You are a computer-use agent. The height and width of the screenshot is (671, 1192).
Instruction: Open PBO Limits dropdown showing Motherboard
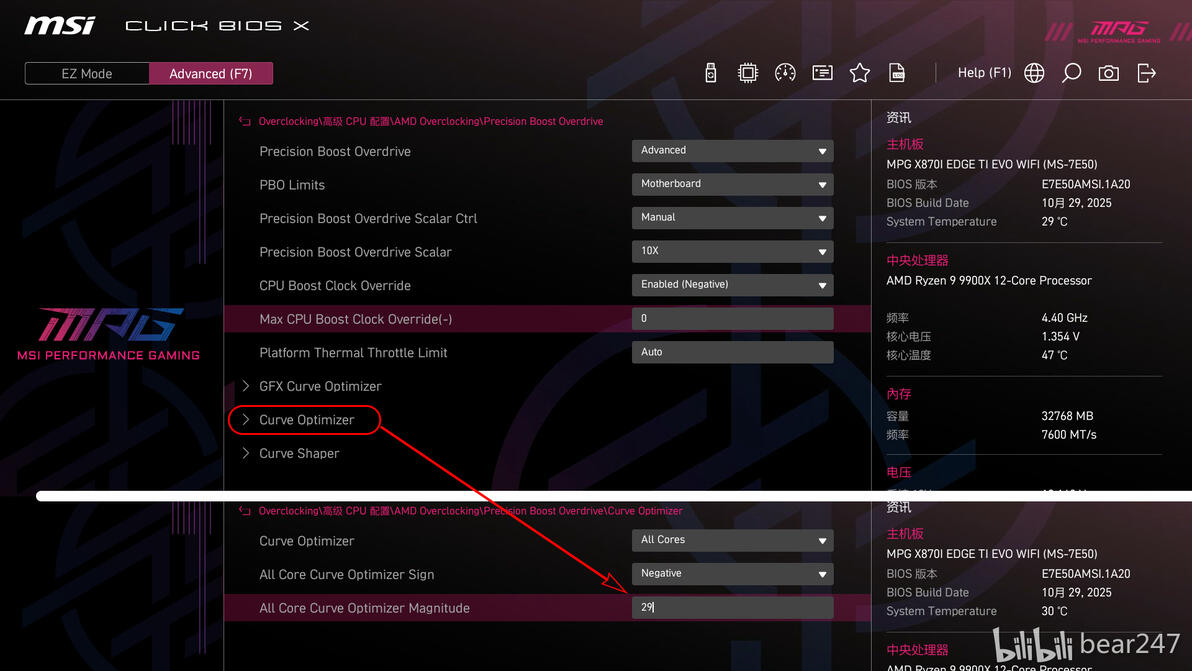click(732, 184)
